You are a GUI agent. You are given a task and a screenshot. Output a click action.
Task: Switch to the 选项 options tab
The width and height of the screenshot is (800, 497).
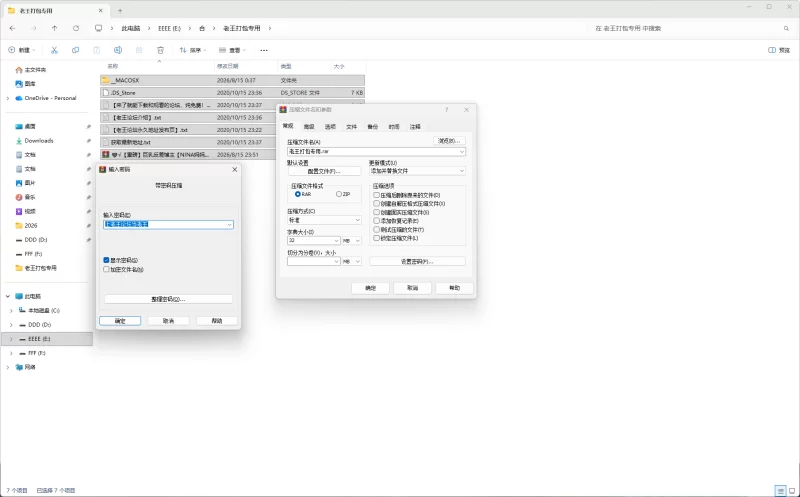tap(330, 127)
